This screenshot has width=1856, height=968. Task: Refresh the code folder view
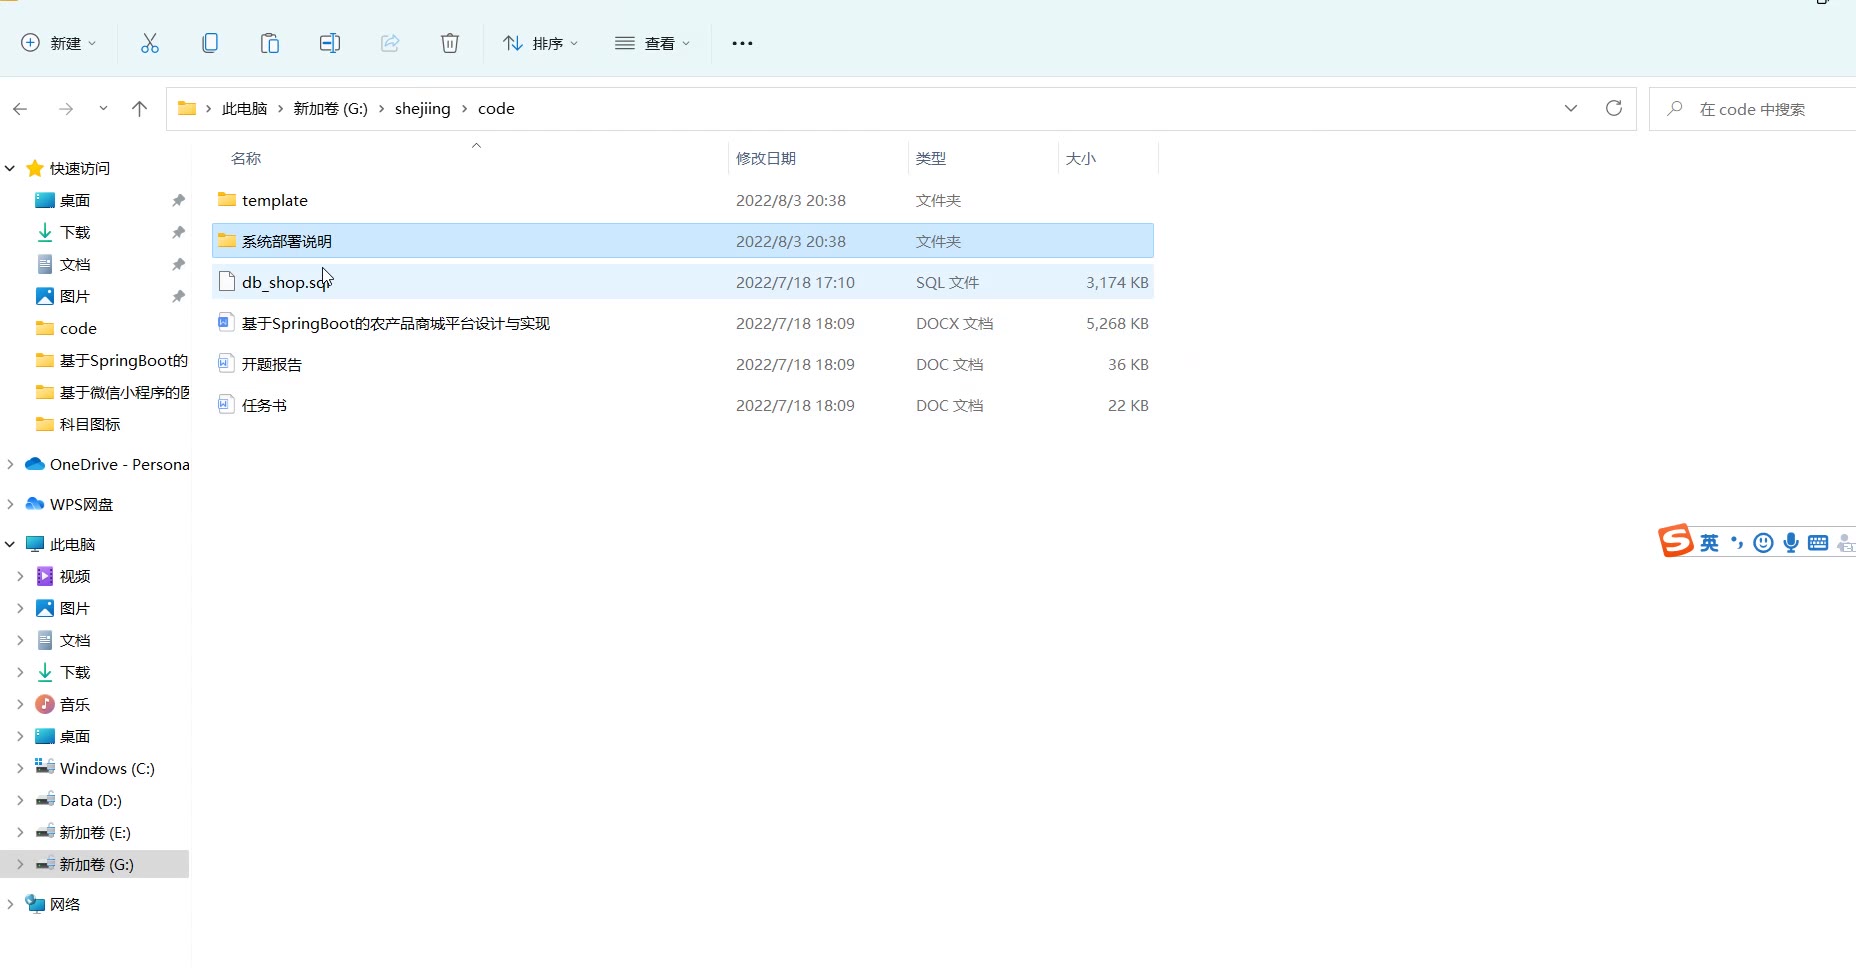[1614, 108]
